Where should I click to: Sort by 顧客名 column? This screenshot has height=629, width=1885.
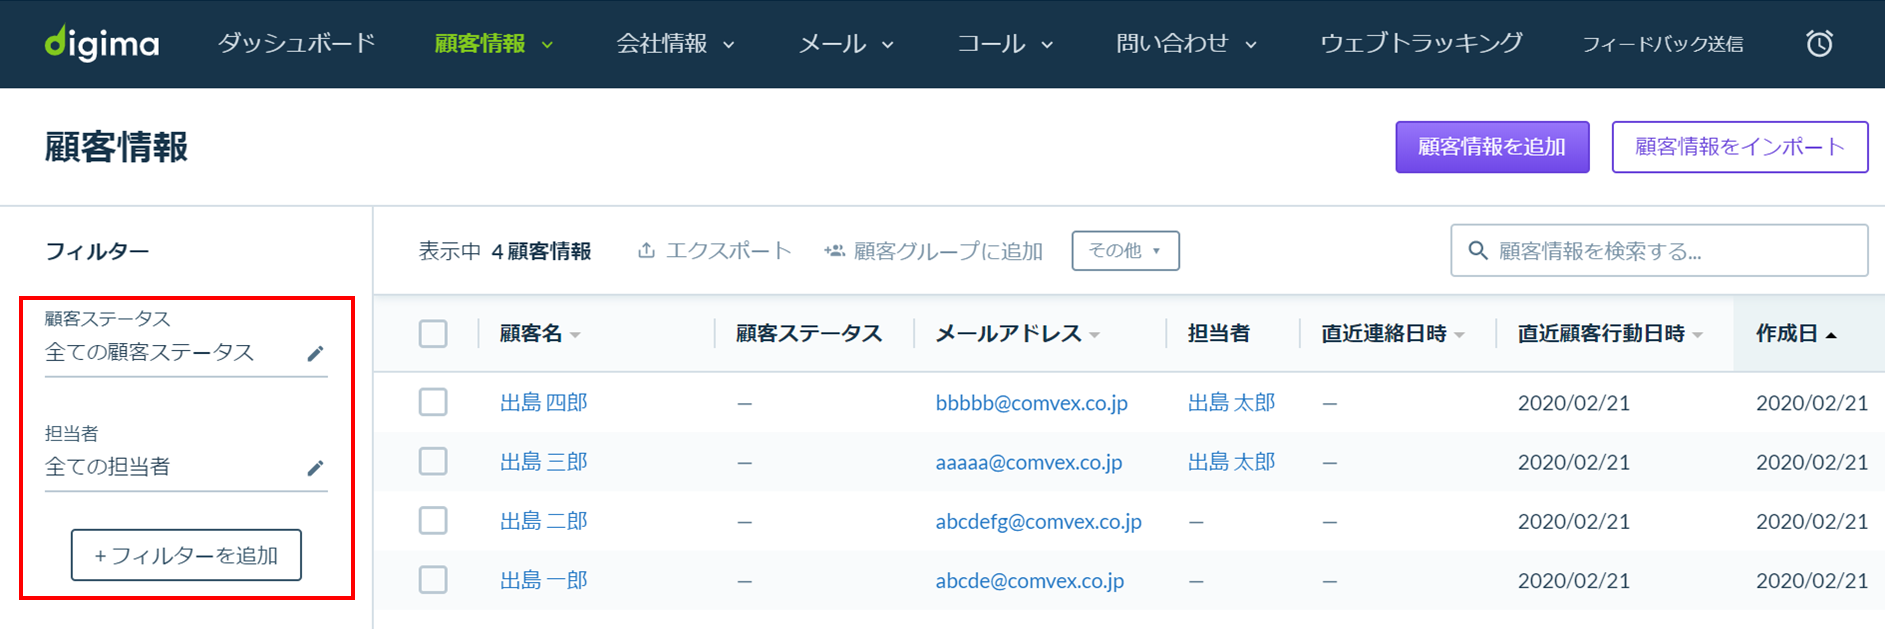[x=540, y=333]
